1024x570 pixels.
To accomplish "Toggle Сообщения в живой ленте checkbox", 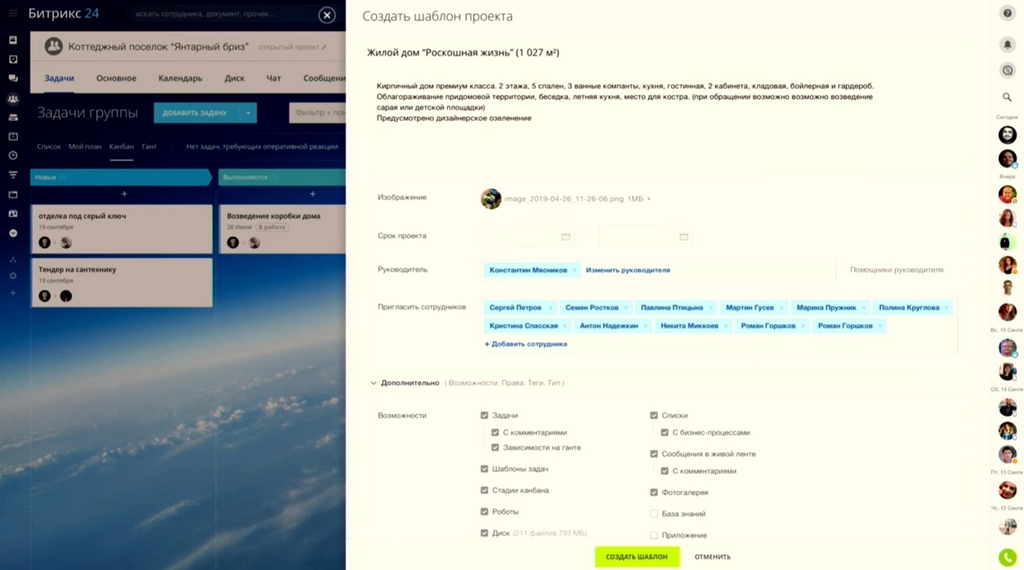I will pyautogui.click(x=654, y=454).
